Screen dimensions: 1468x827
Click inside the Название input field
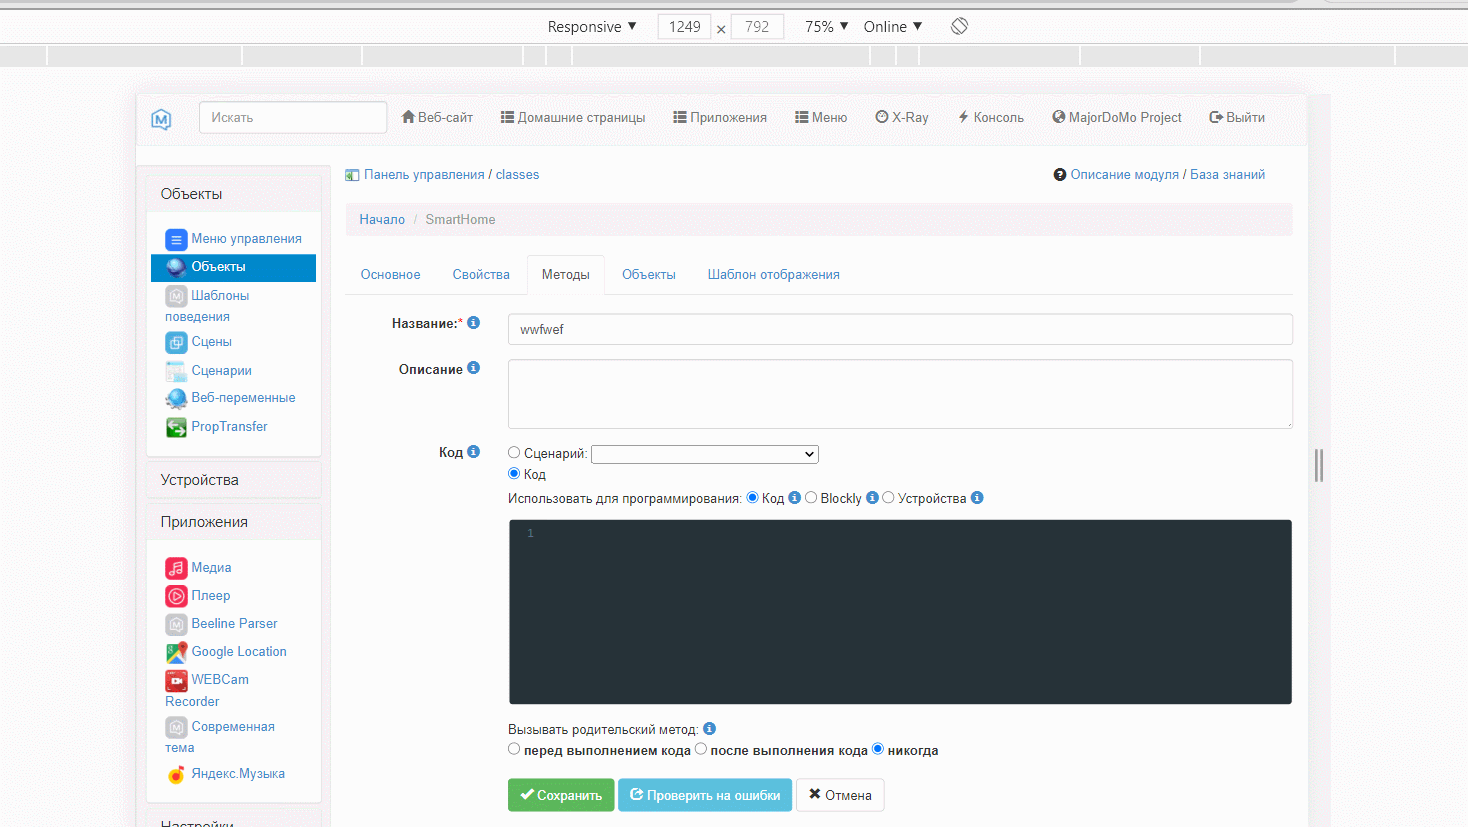pyautogui.click(x=900, y=328)
